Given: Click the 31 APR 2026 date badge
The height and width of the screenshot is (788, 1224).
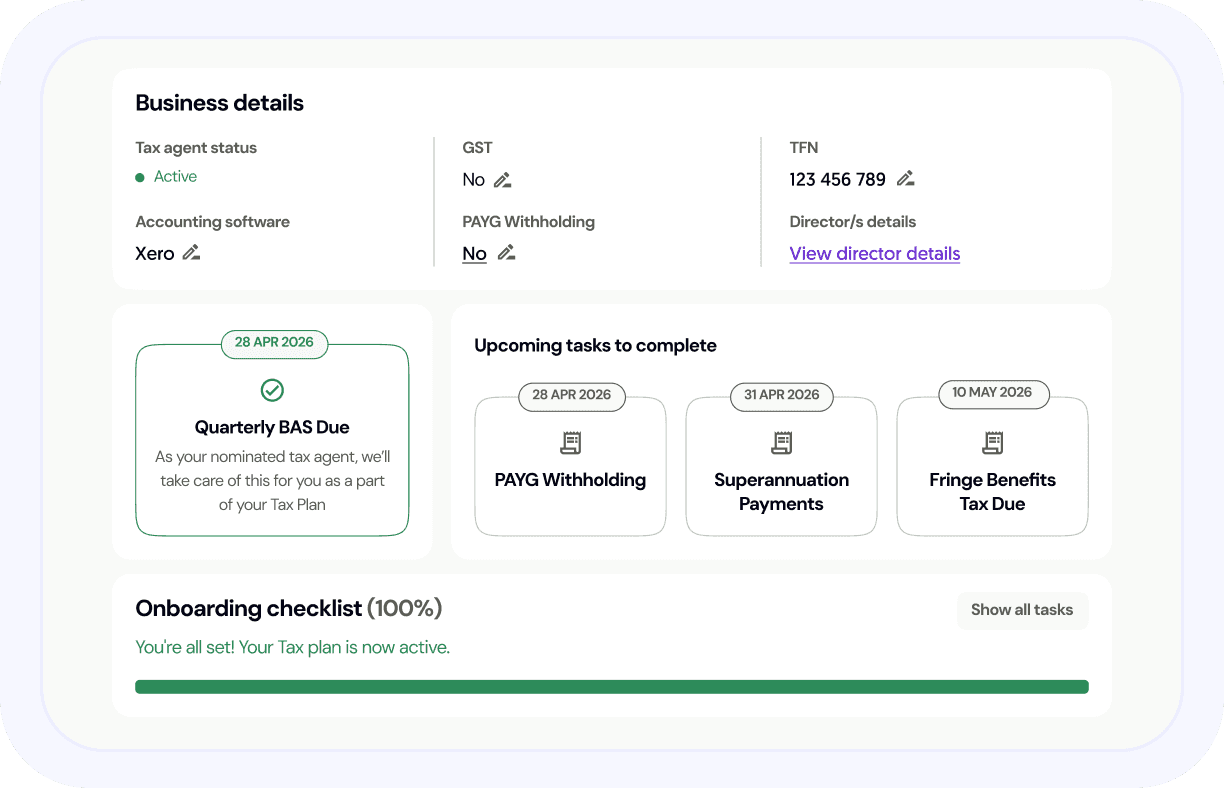Looking at the screenshot, I should [x=781, y=395].
